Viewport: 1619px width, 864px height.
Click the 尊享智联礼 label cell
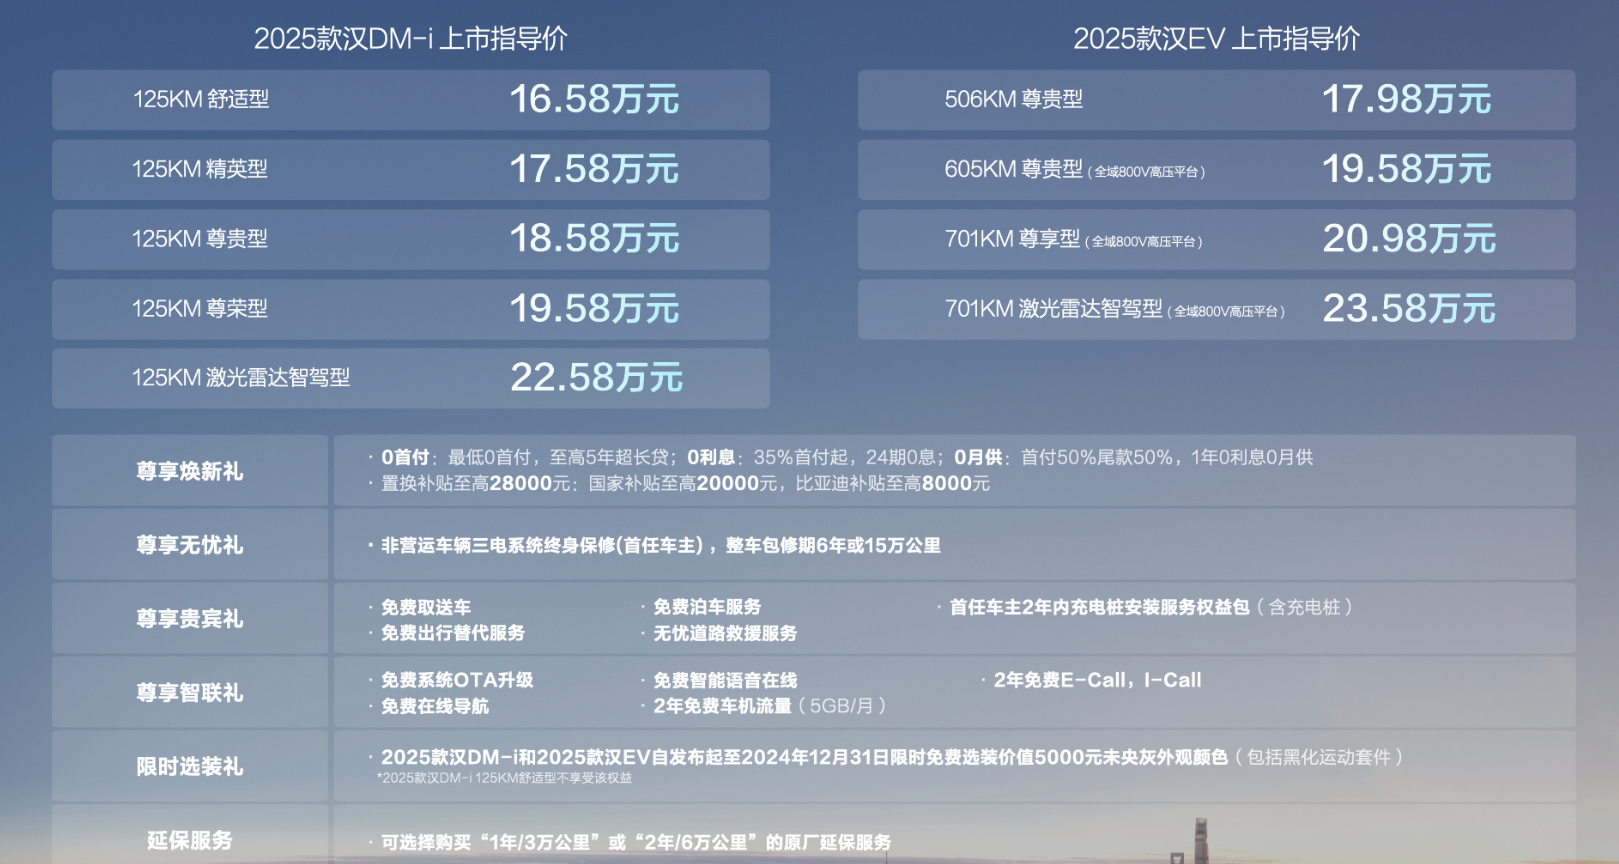coord(190,693)
